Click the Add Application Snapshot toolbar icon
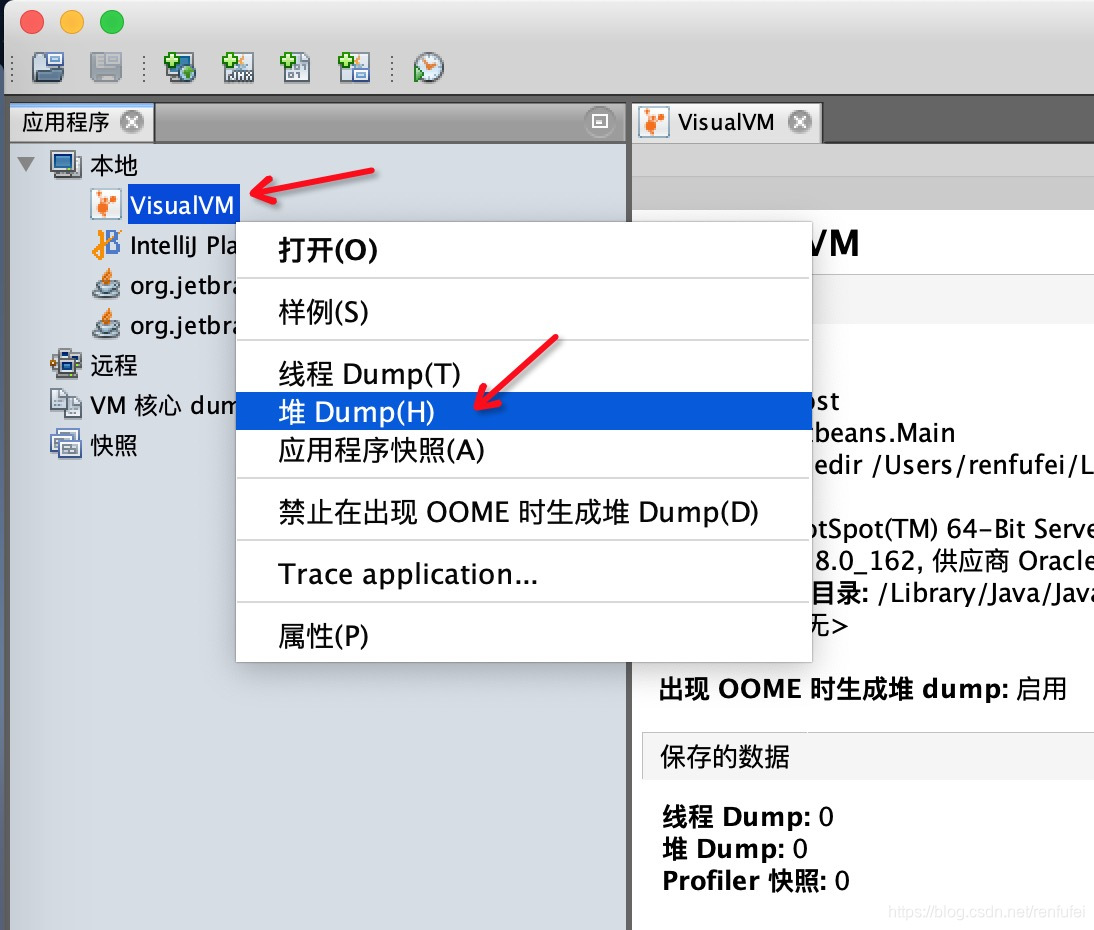Screen dimensions: 1094x930 (353, 67)
